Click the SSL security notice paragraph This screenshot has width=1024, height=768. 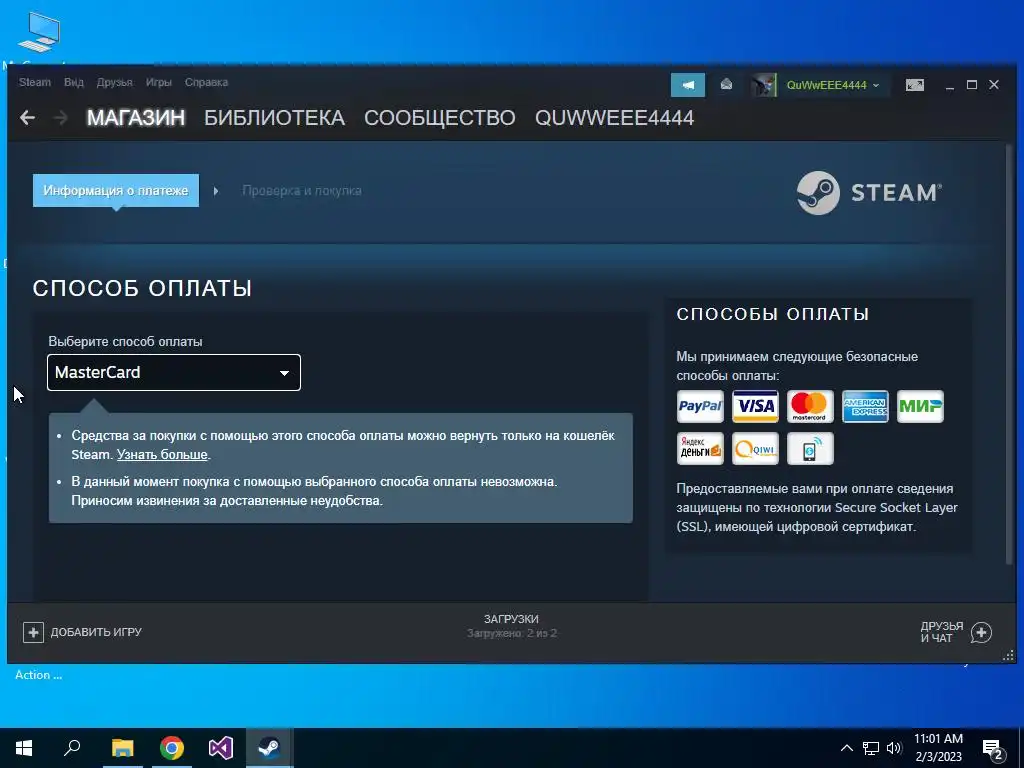point(817,507)
